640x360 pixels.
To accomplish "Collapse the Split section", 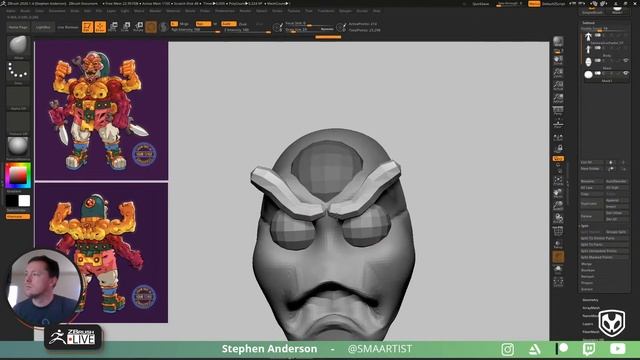I will coord(584,225).
